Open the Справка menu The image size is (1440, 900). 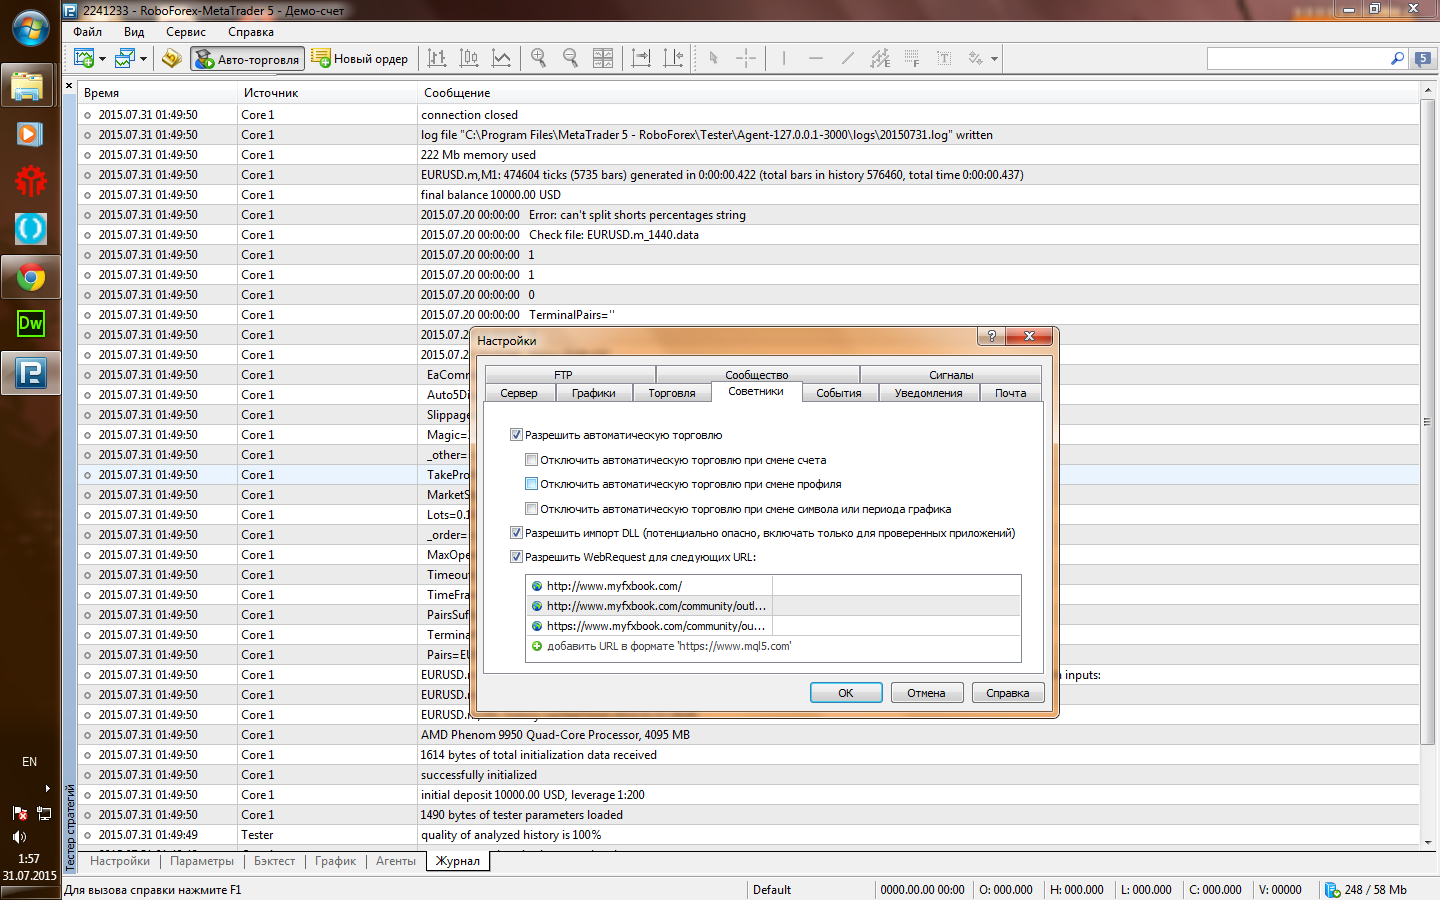tap(251, 32)
